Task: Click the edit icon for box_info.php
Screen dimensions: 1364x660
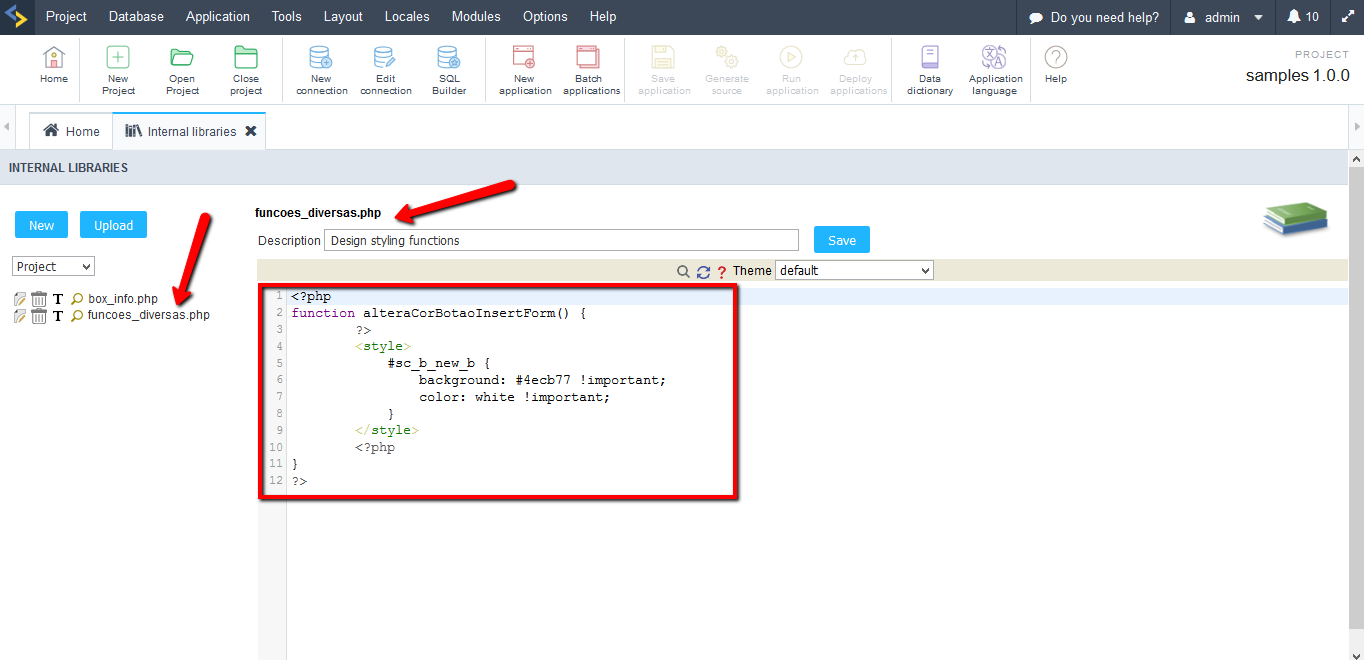Action: point(20,299)
